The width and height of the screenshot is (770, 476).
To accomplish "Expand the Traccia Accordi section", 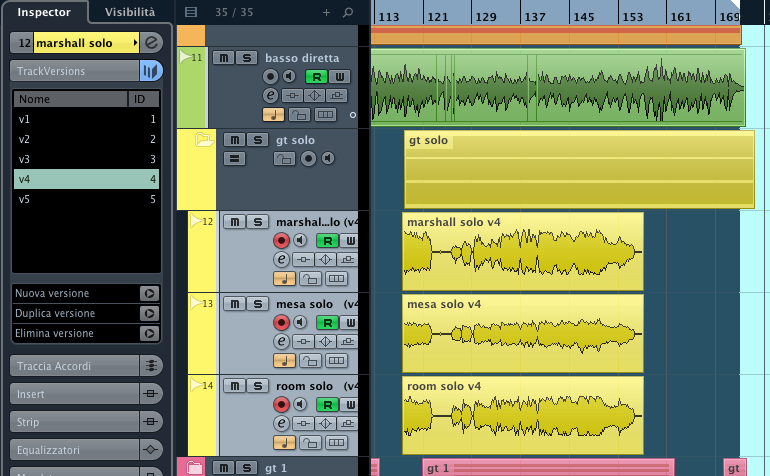I will 75,366.
